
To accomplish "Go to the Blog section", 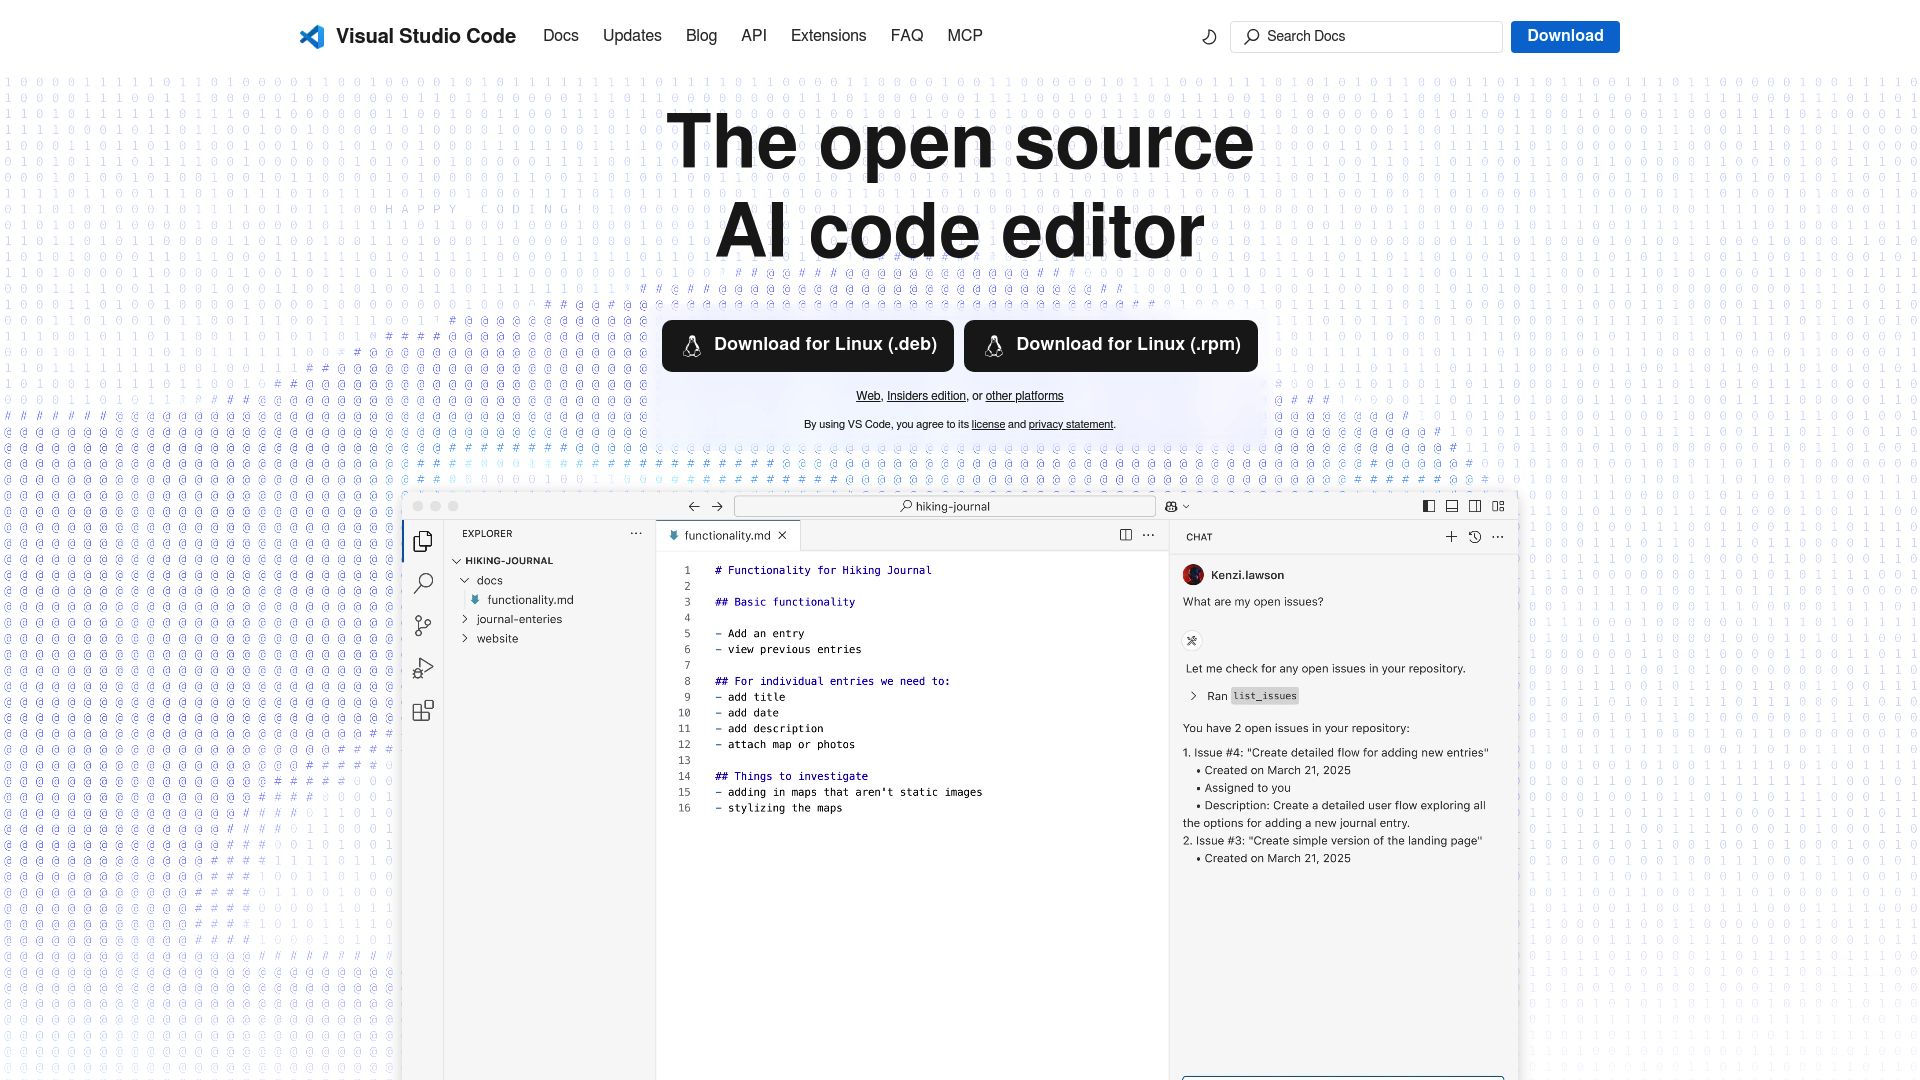I will [701, 36].
